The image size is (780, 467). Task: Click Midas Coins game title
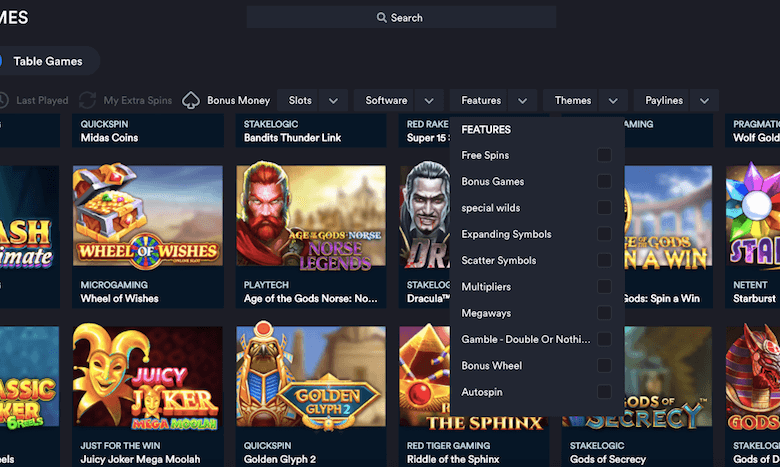109,138
